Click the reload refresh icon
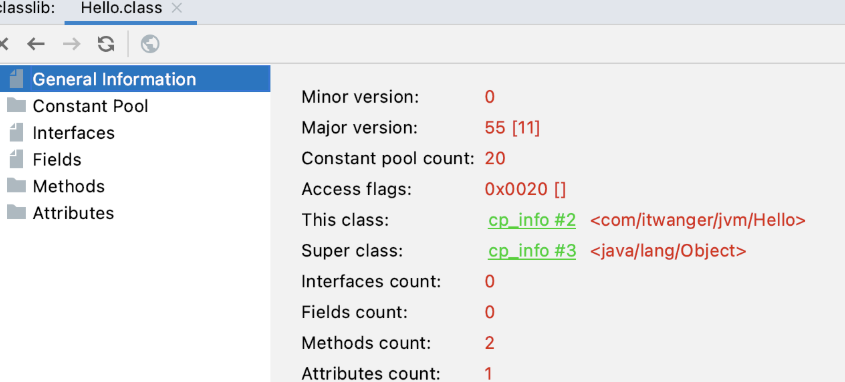Screen dimensions: 845x382 pos(106,44)
